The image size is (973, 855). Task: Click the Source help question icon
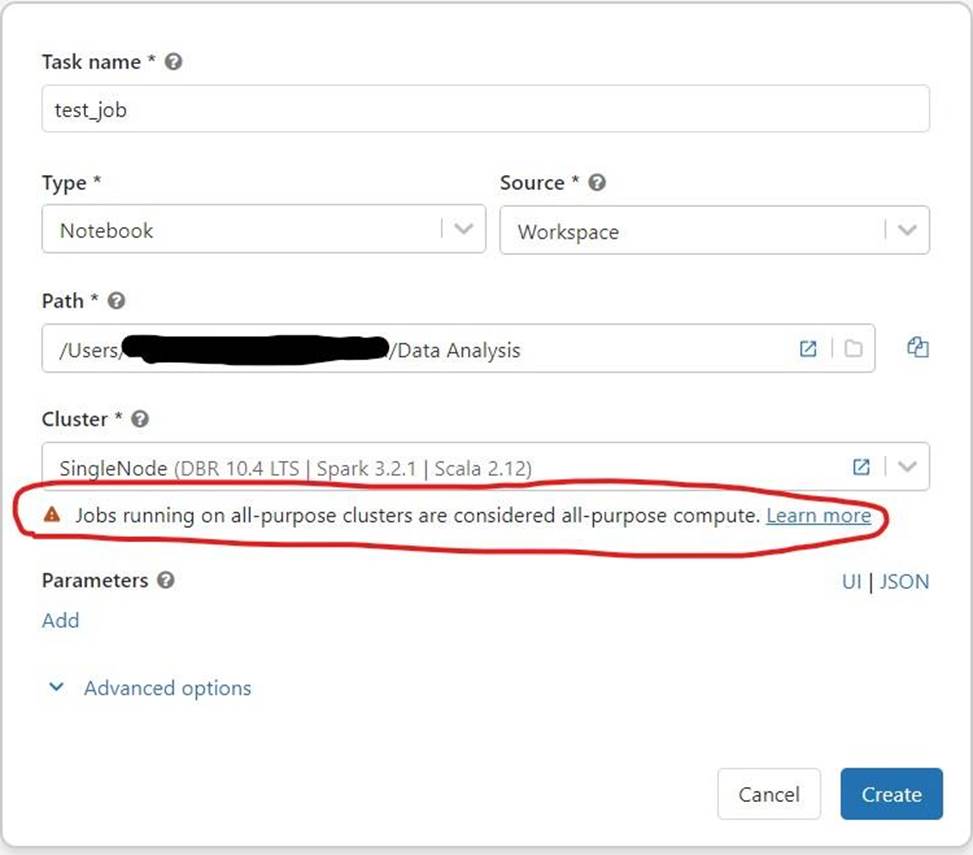597,183
